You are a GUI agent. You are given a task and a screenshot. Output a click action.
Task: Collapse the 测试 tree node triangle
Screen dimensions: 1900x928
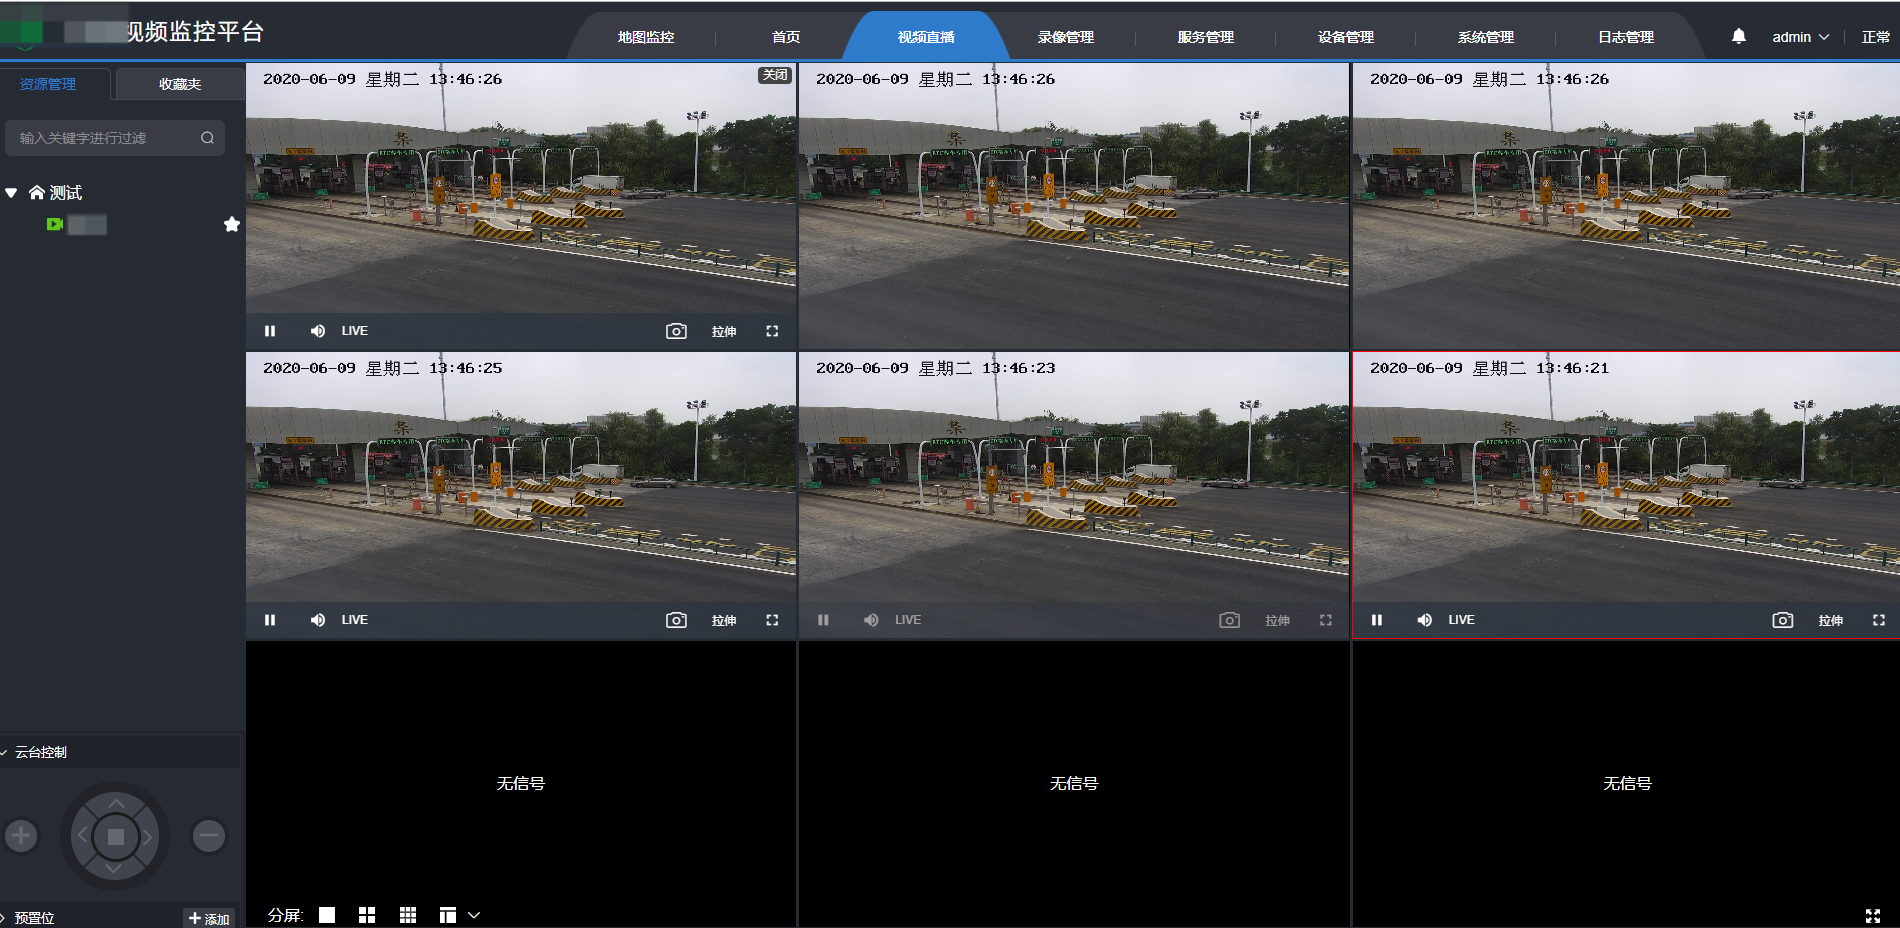coord(11,193)
